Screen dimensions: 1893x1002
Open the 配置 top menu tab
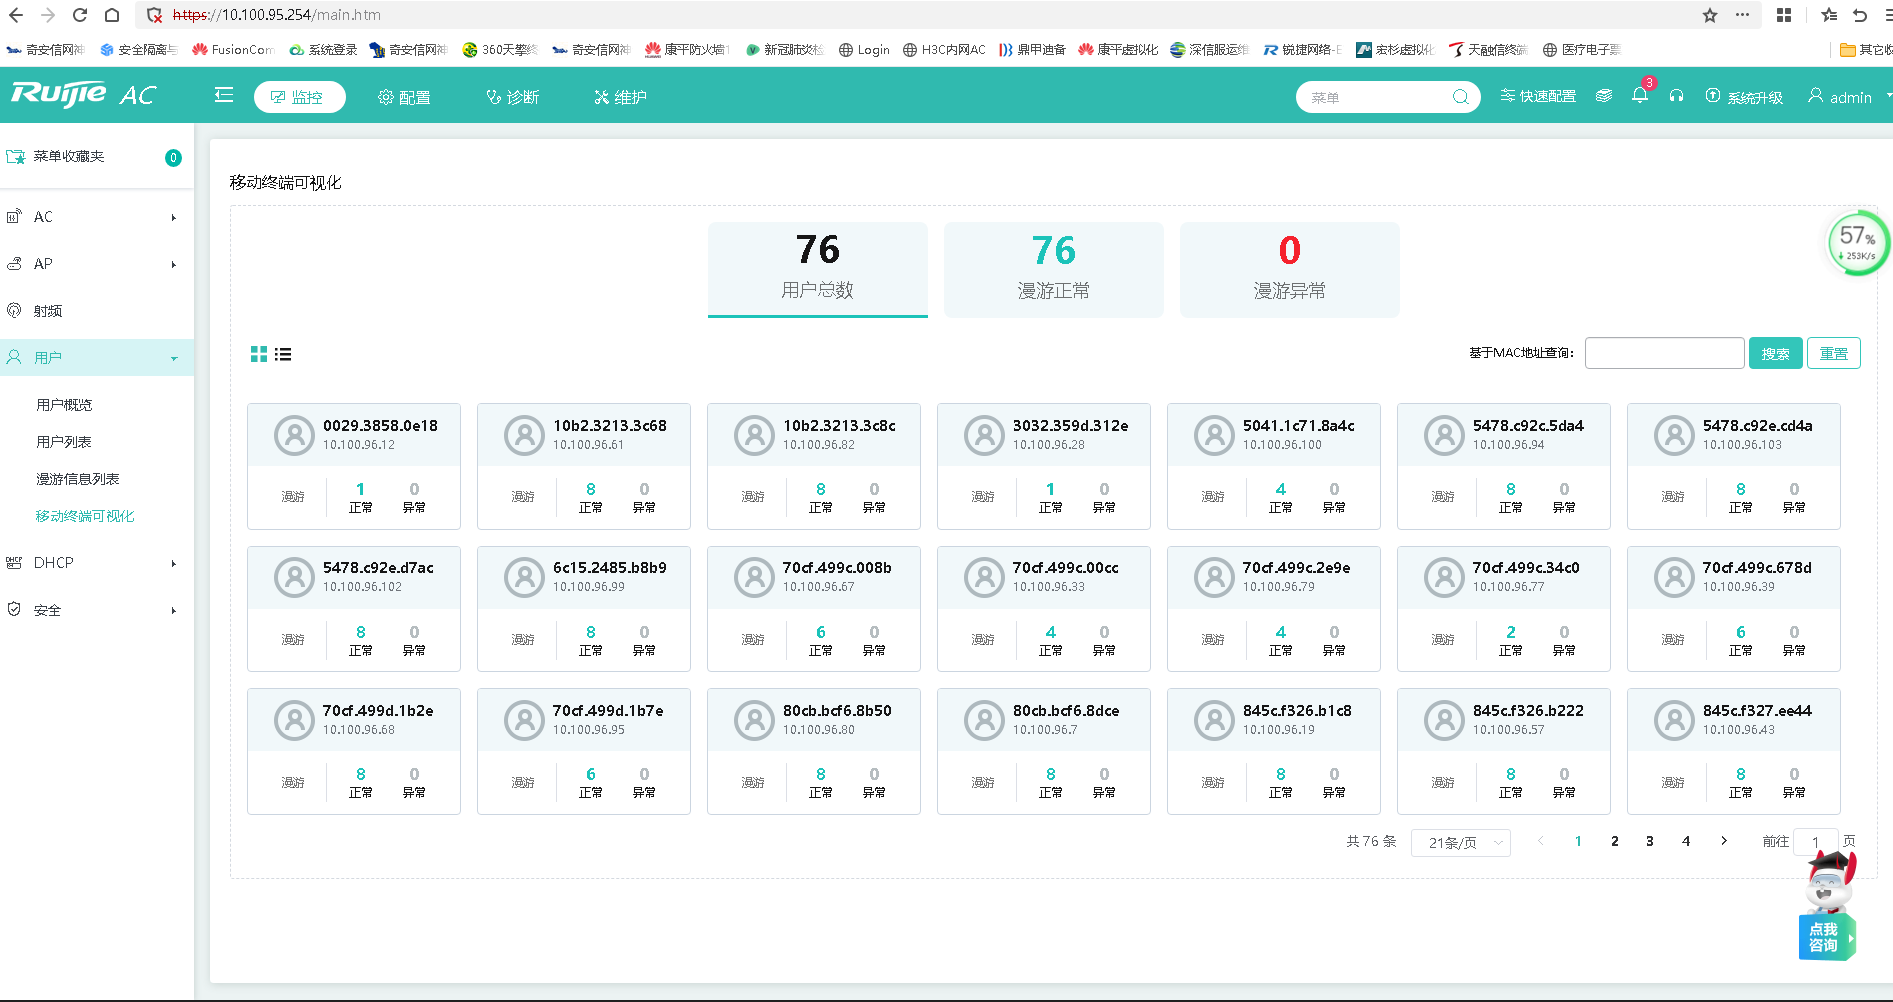click(404, 97)
